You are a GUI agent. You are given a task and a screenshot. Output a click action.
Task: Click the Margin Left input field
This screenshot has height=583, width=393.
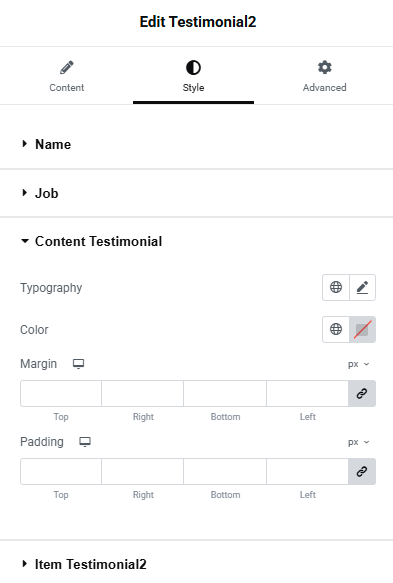[x=307, y=393]
